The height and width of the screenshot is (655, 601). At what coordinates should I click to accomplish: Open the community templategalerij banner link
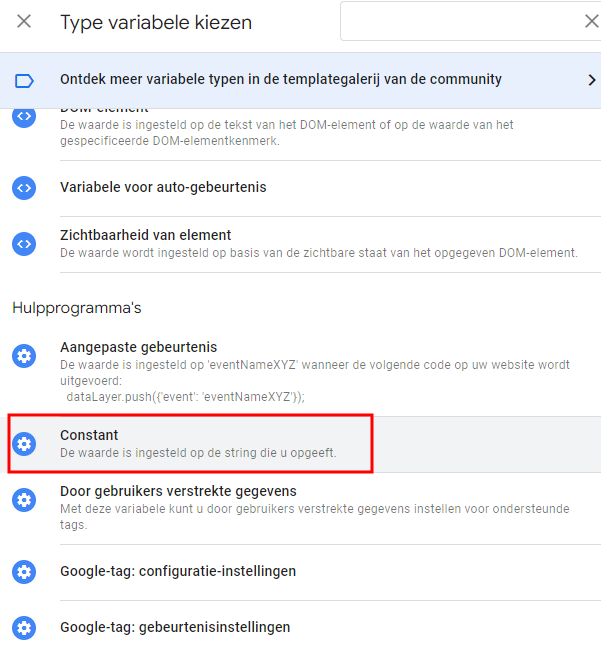click(x=281, y=79)
